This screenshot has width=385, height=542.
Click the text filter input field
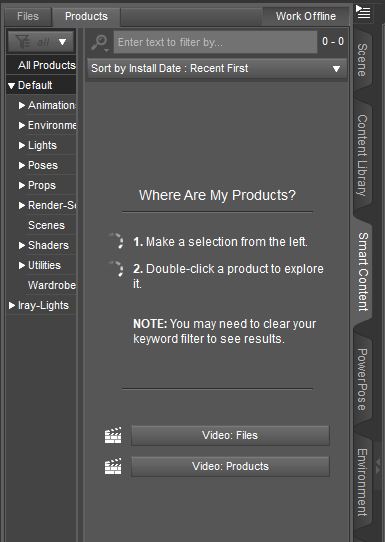coord(215,42)
